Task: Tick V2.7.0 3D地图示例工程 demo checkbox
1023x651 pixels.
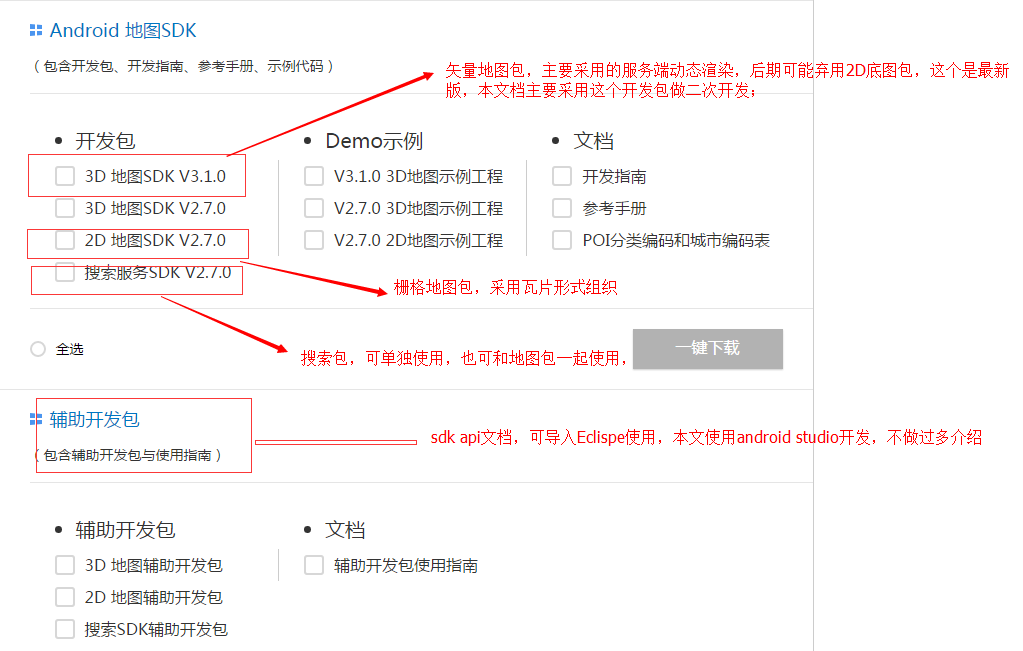Action: tap(314, 208)
